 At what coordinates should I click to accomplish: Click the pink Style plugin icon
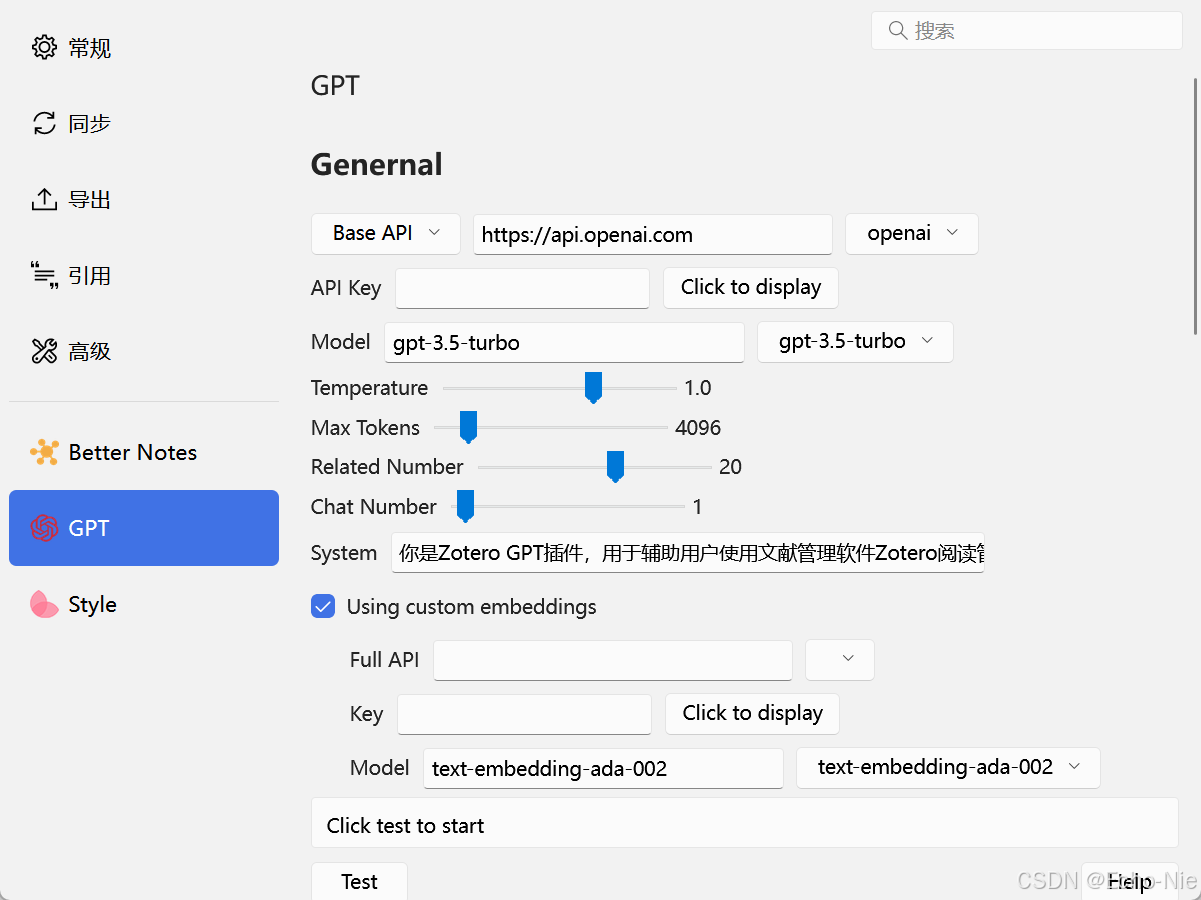(44, 604)
